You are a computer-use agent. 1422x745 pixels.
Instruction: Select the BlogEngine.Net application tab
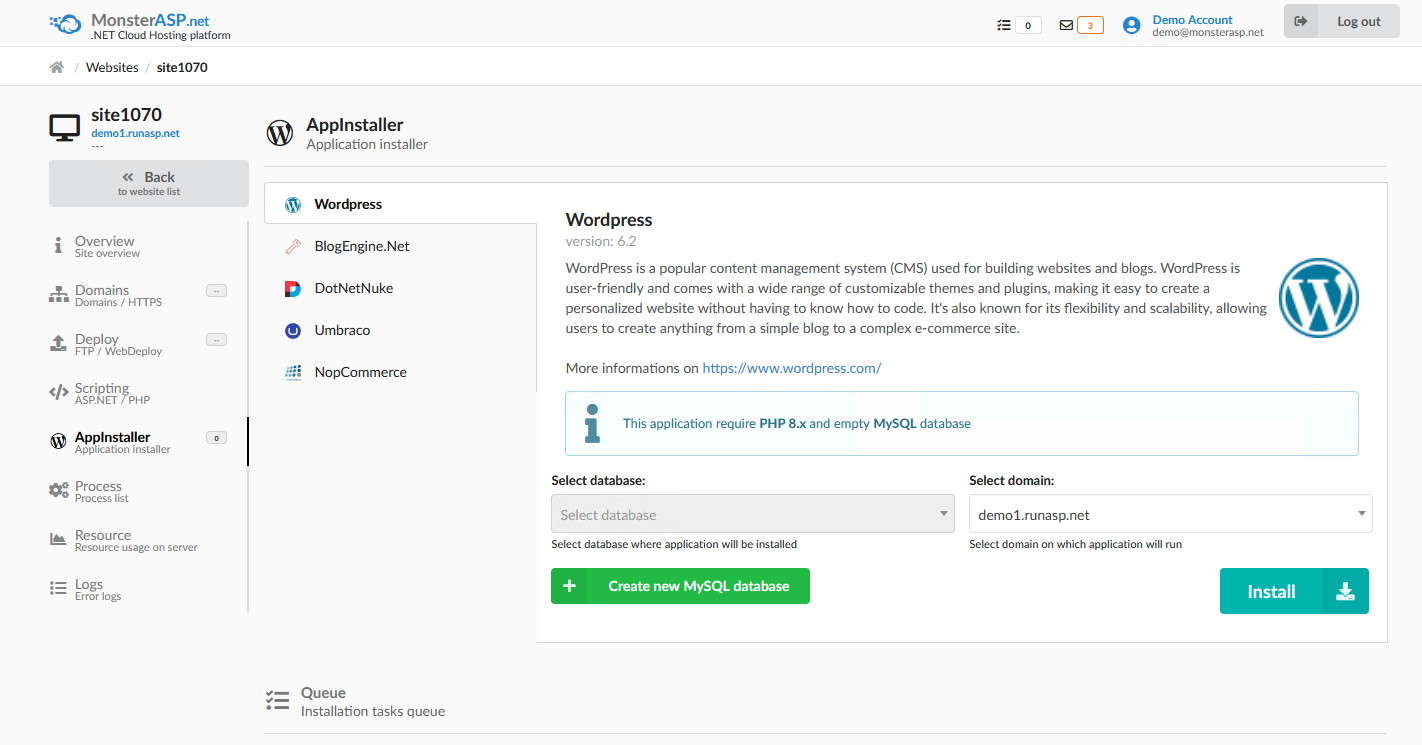[x=400, y=246]
